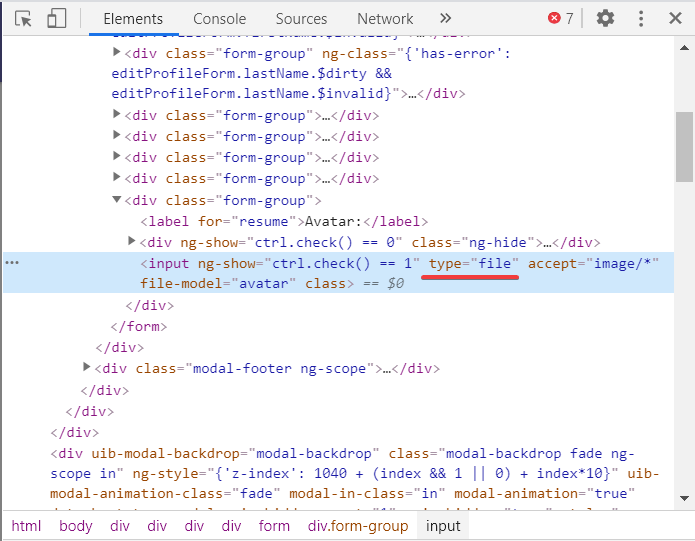This screenshot has width=695, height=541.
Task: Expand the modal-footer div node
Action: 88,368
